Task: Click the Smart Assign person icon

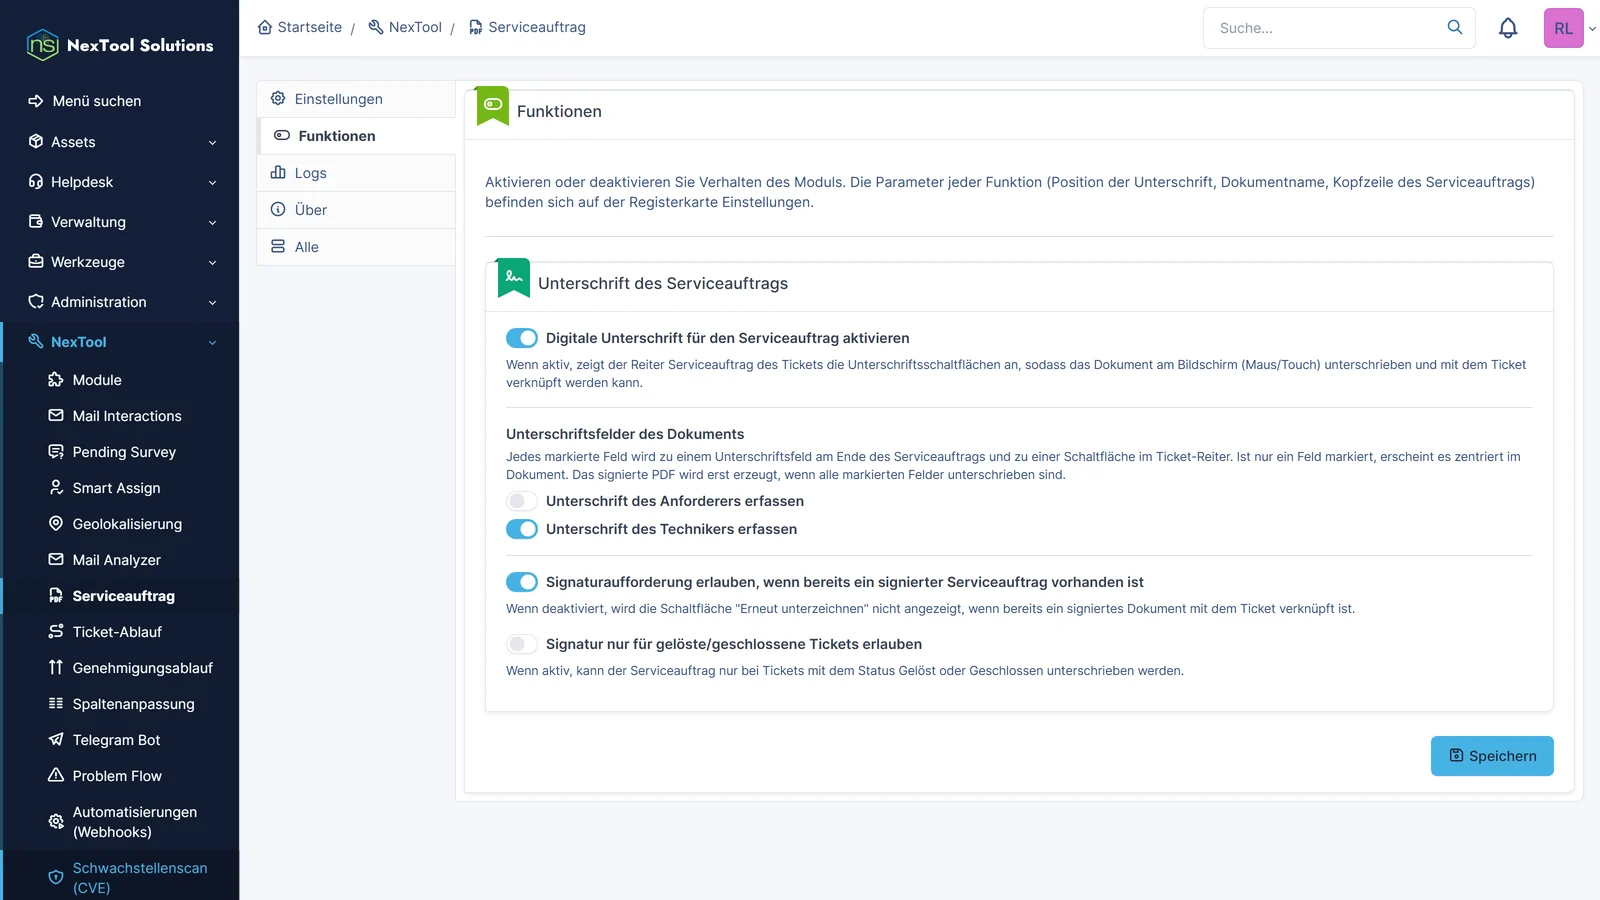Action: [56, 487]
